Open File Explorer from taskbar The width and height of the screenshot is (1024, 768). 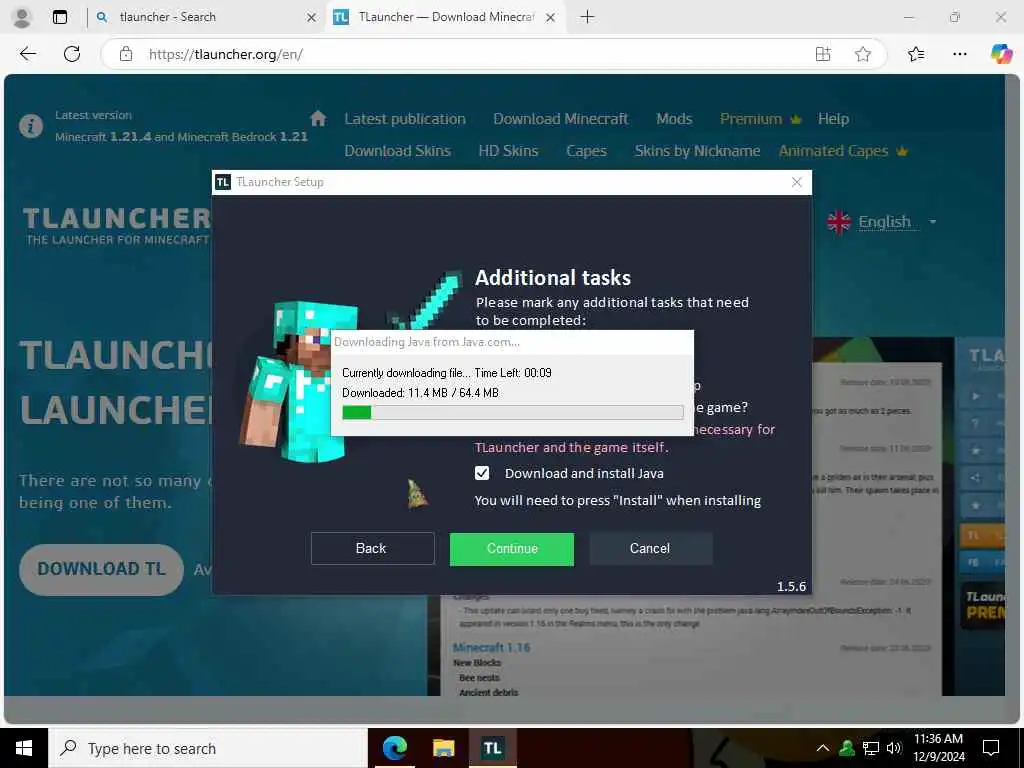(443, 748)
